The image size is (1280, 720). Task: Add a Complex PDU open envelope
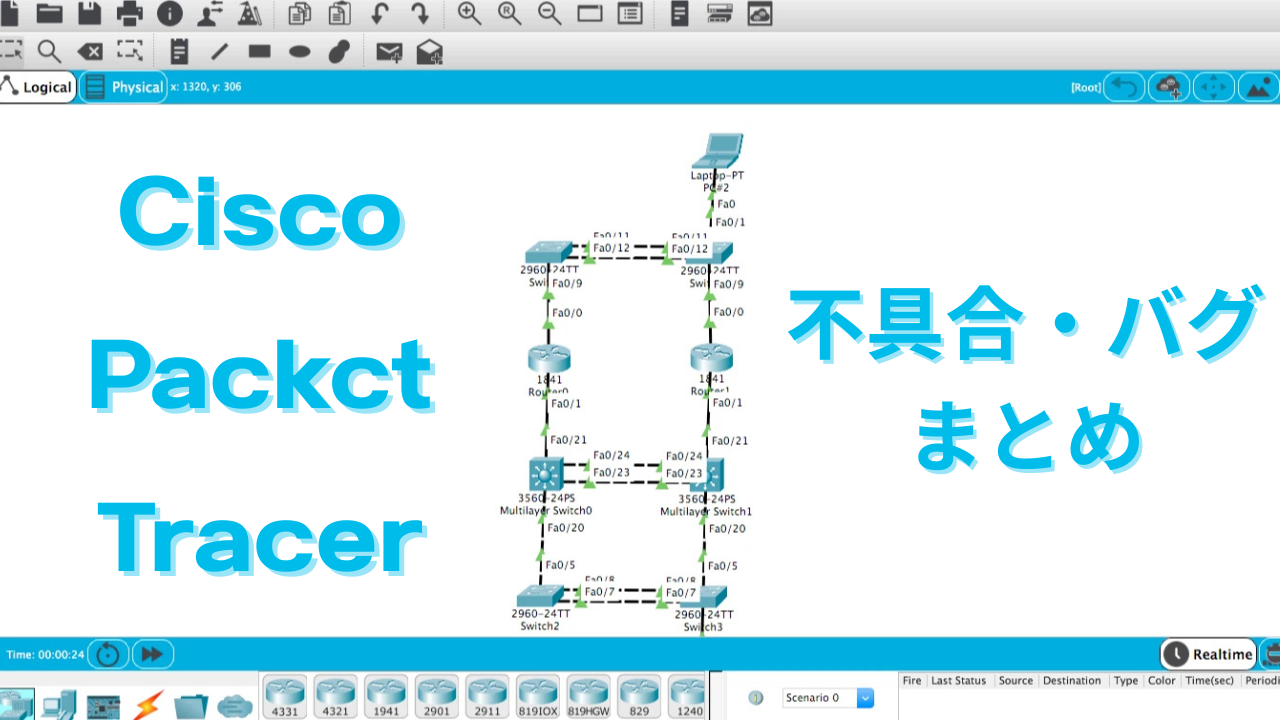[x=430, y=51]
